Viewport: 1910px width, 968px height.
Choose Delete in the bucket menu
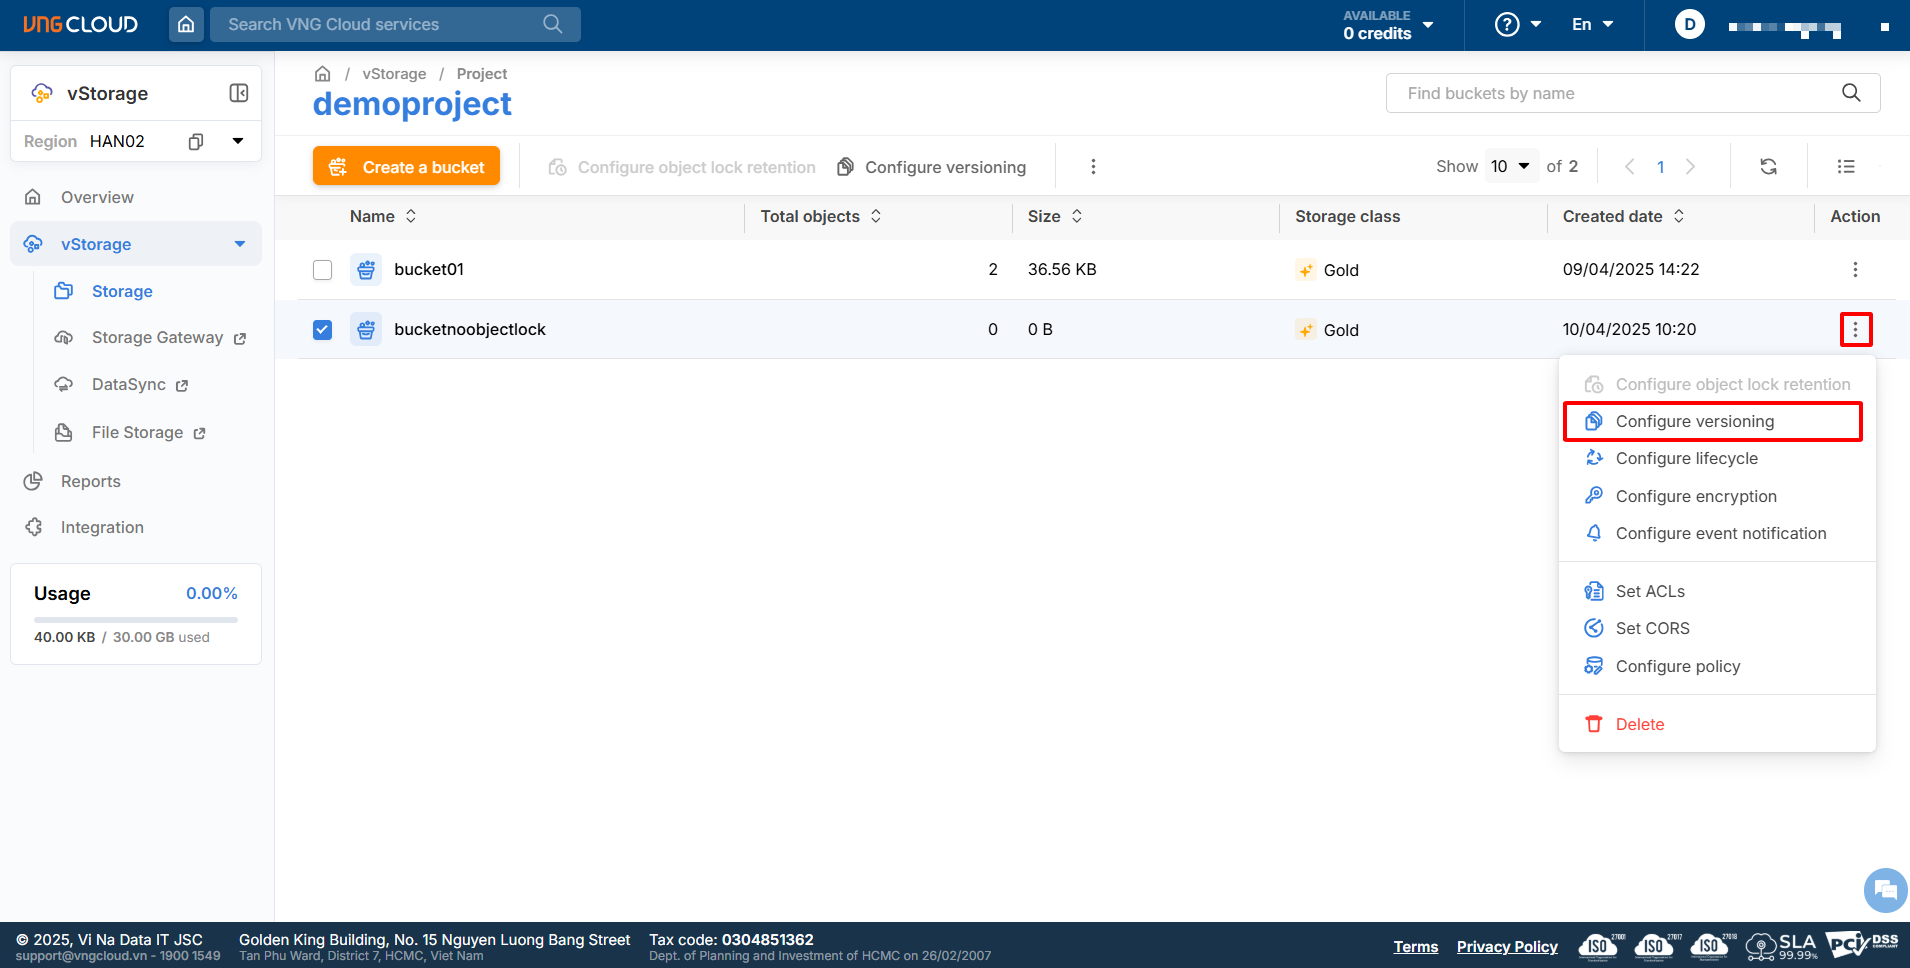click(x=1639, y=725)
